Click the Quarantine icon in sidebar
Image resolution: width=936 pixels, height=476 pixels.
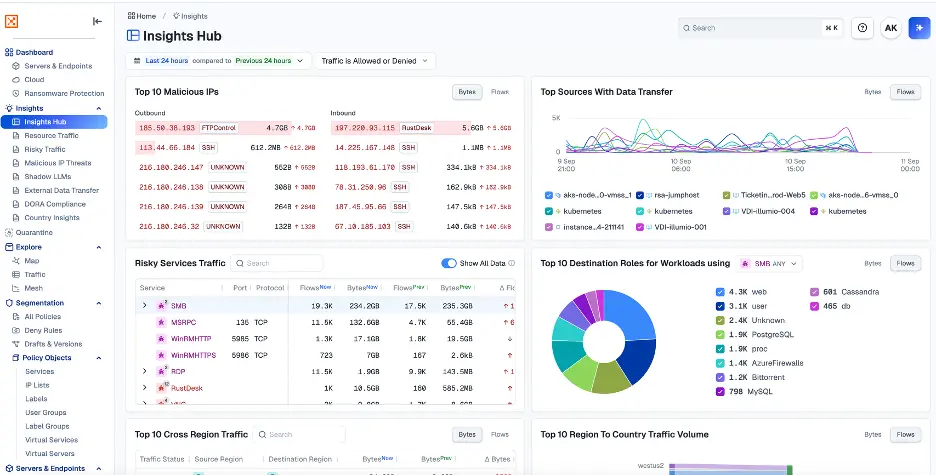9,233
